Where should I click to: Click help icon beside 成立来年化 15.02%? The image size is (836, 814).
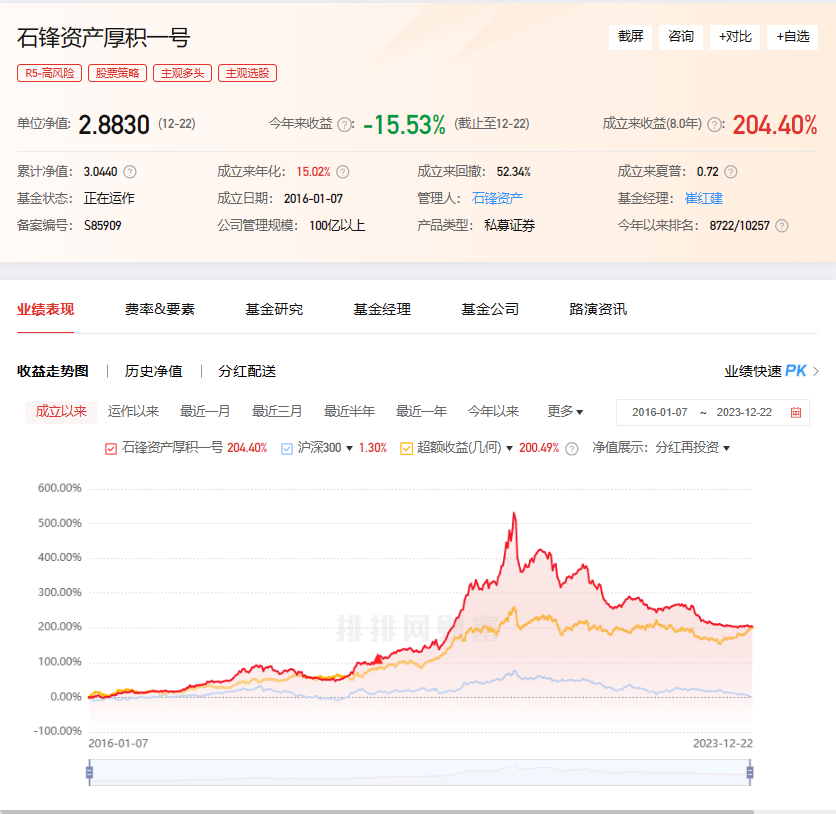(x=343, y=172)
